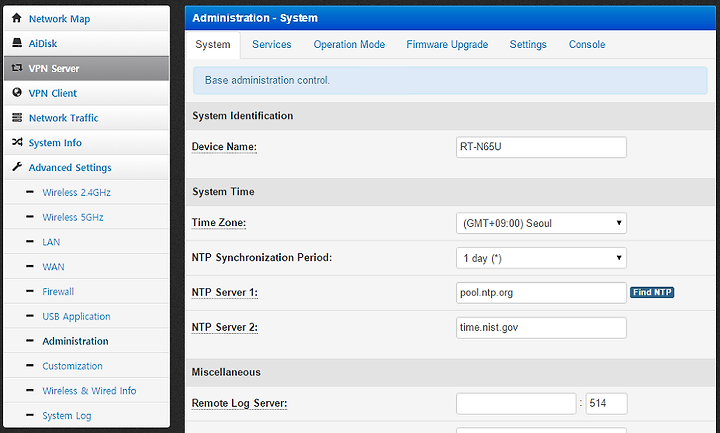720x433 pixels.
Task: Open the System Info page
Action: (55, 143)
